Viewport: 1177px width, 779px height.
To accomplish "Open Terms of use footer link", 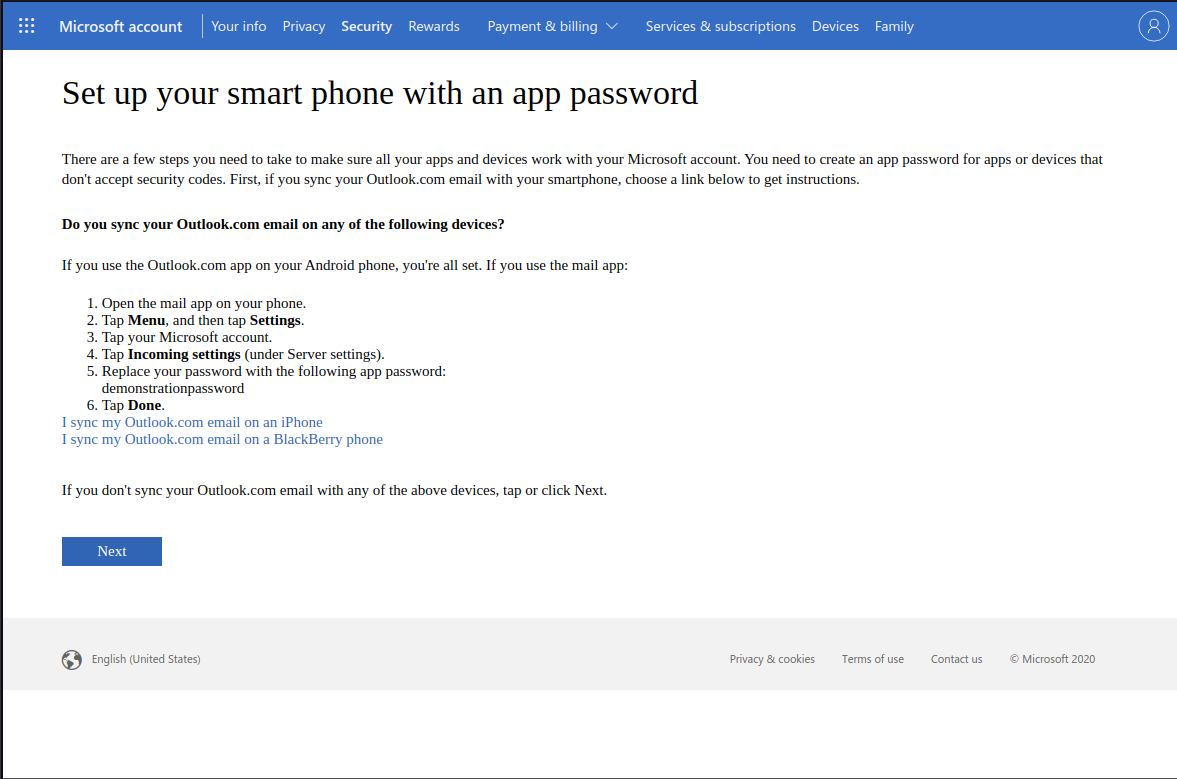I will (x=872, y=659).
